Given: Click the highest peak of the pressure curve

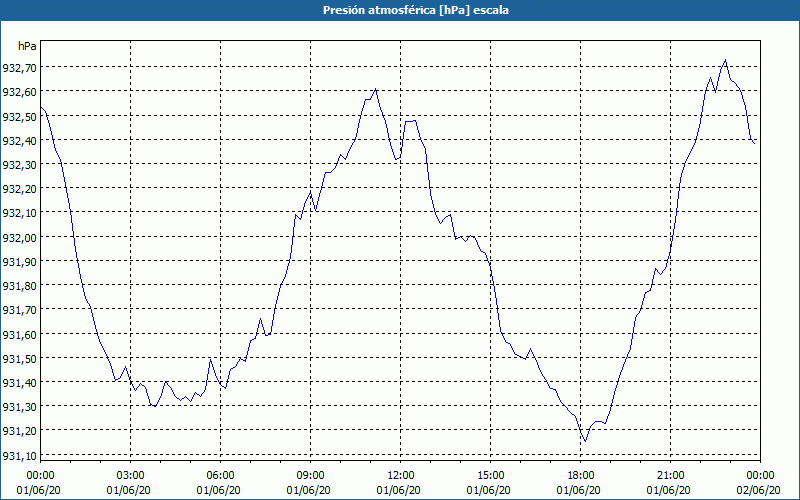Looking at the screenshot, I should (725, 60).
